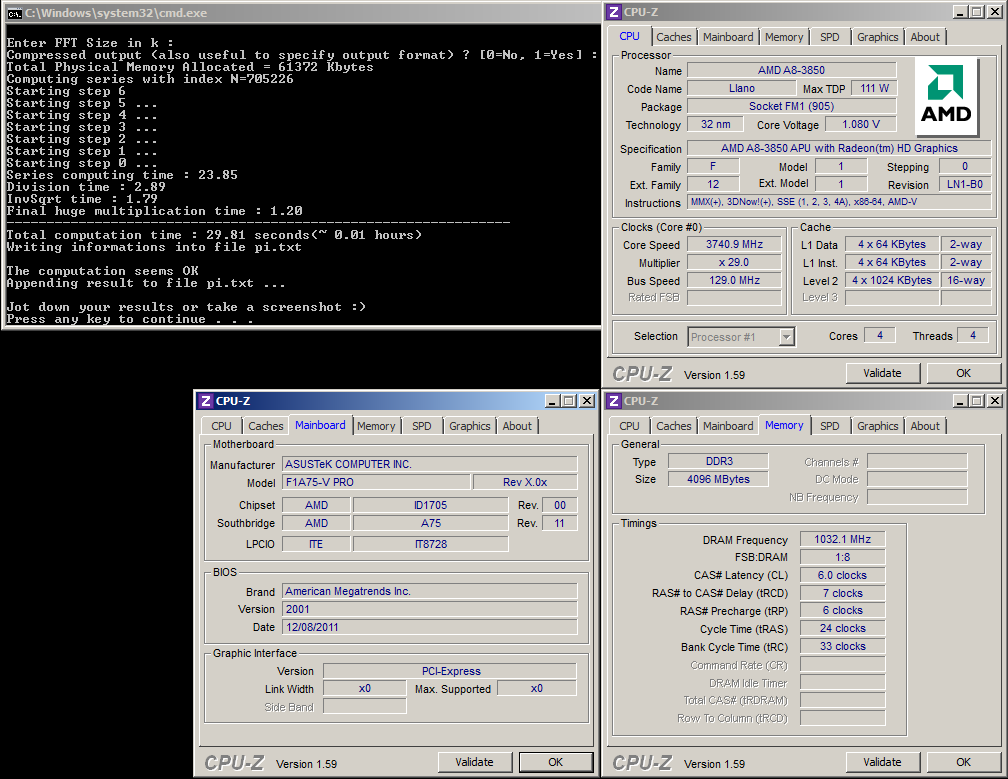
Task: Click the Rev X.0x field
Action: click(x=525, y=482)
